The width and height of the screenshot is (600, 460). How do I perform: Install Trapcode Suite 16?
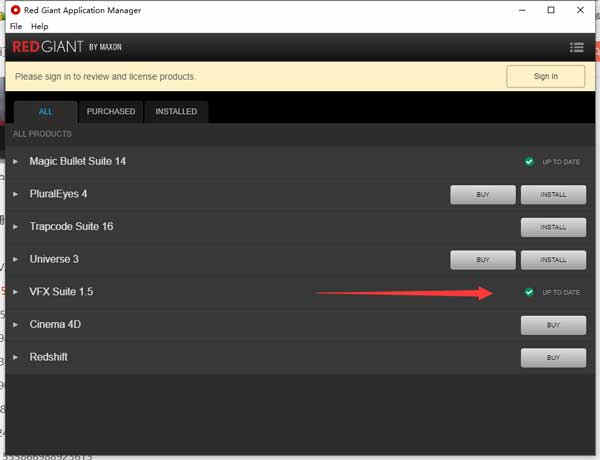point(553,227)
